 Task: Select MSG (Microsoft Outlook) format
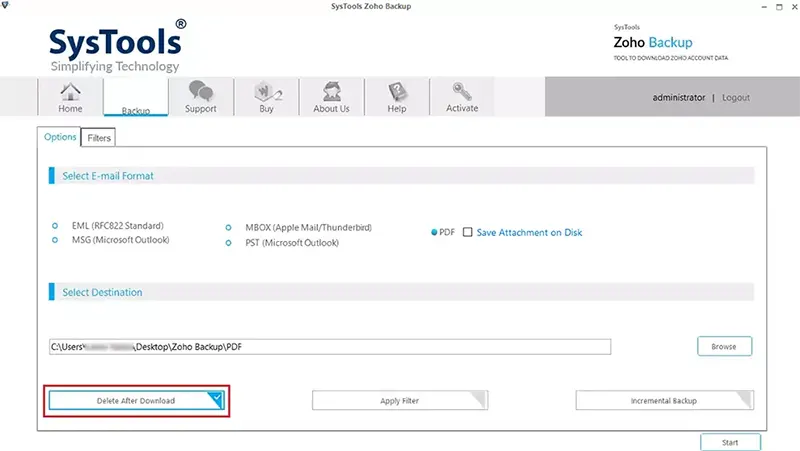tap(55, 240)
